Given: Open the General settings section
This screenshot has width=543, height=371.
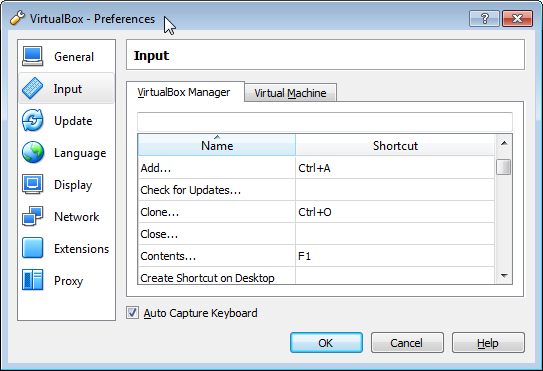Looking at the screenshot, I should 66,56.
